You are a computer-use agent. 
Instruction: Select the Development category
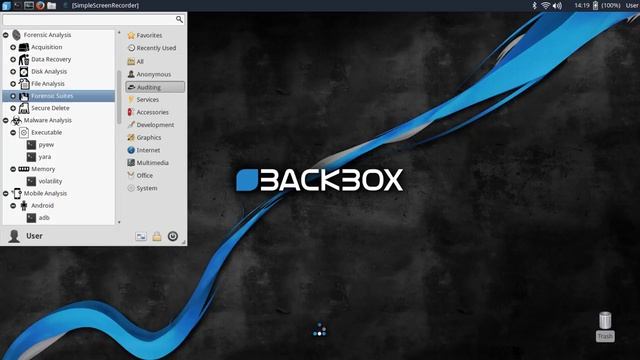[x=155, y=125]
